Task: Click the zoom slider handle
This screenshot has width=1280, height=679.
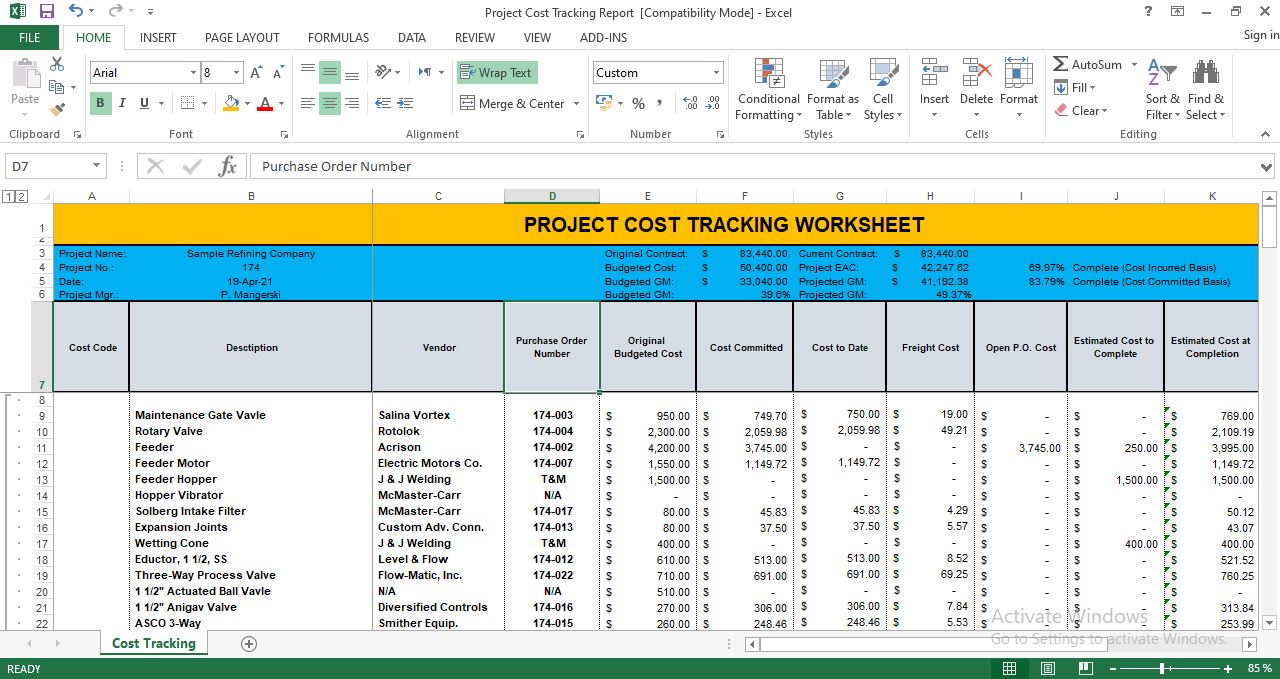Action: pyautogui.click(x=1162, y=668)
